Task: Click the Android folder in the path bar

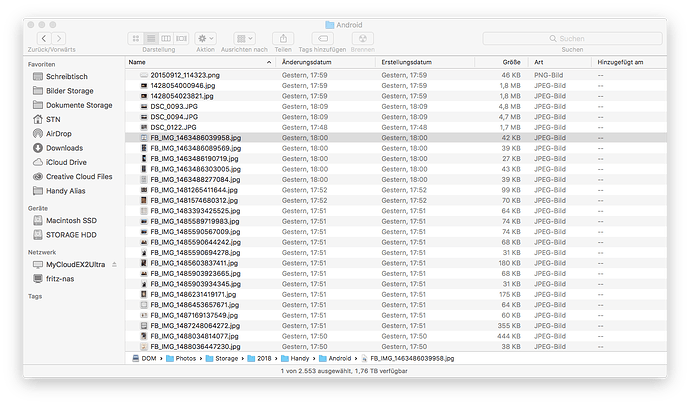Action: click(x=335, y=359)
